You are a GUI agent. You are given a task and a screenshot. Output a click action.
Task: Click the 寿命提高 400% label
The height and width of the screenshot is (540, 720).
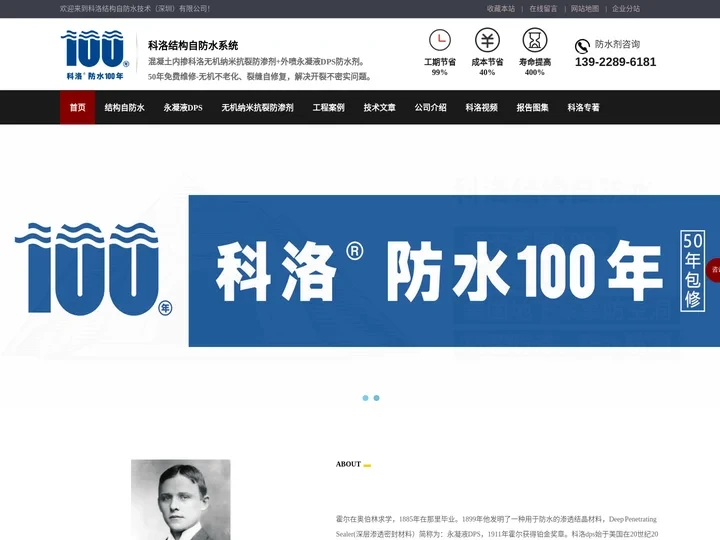coord(535,67)
